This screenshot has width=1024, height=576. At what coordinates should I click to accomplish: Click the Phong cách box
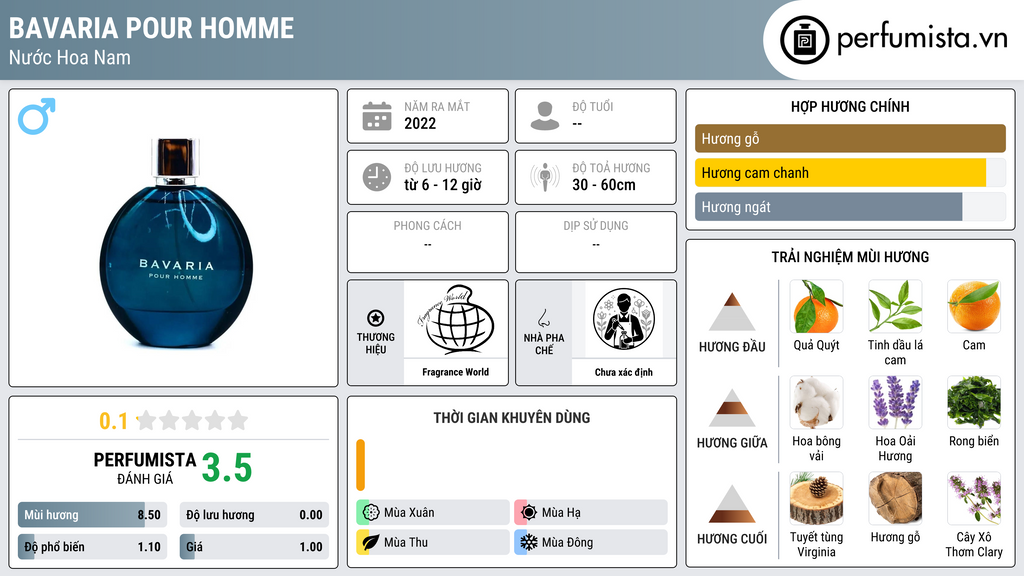pos(428,242)
